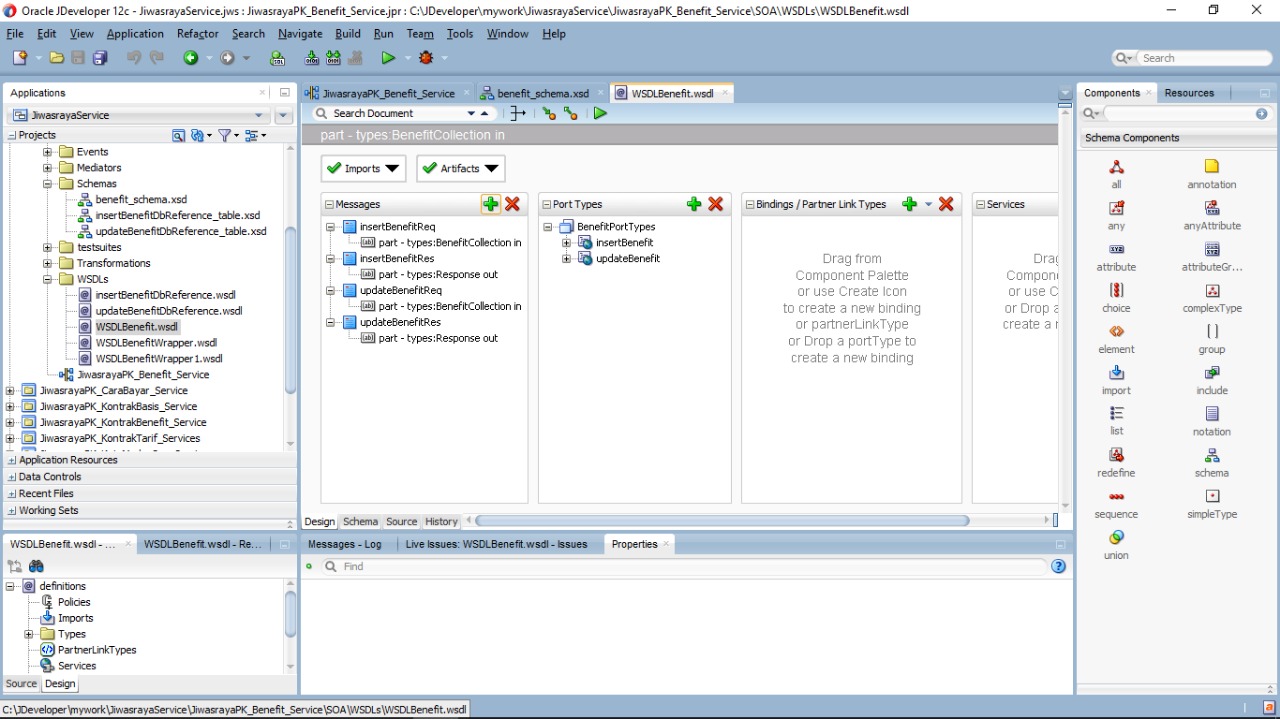Image resolution: width=1280 pixels, height=719 pixels.
Task: Select the insertBenefitReq message
Action: click(x=397, y=227)
